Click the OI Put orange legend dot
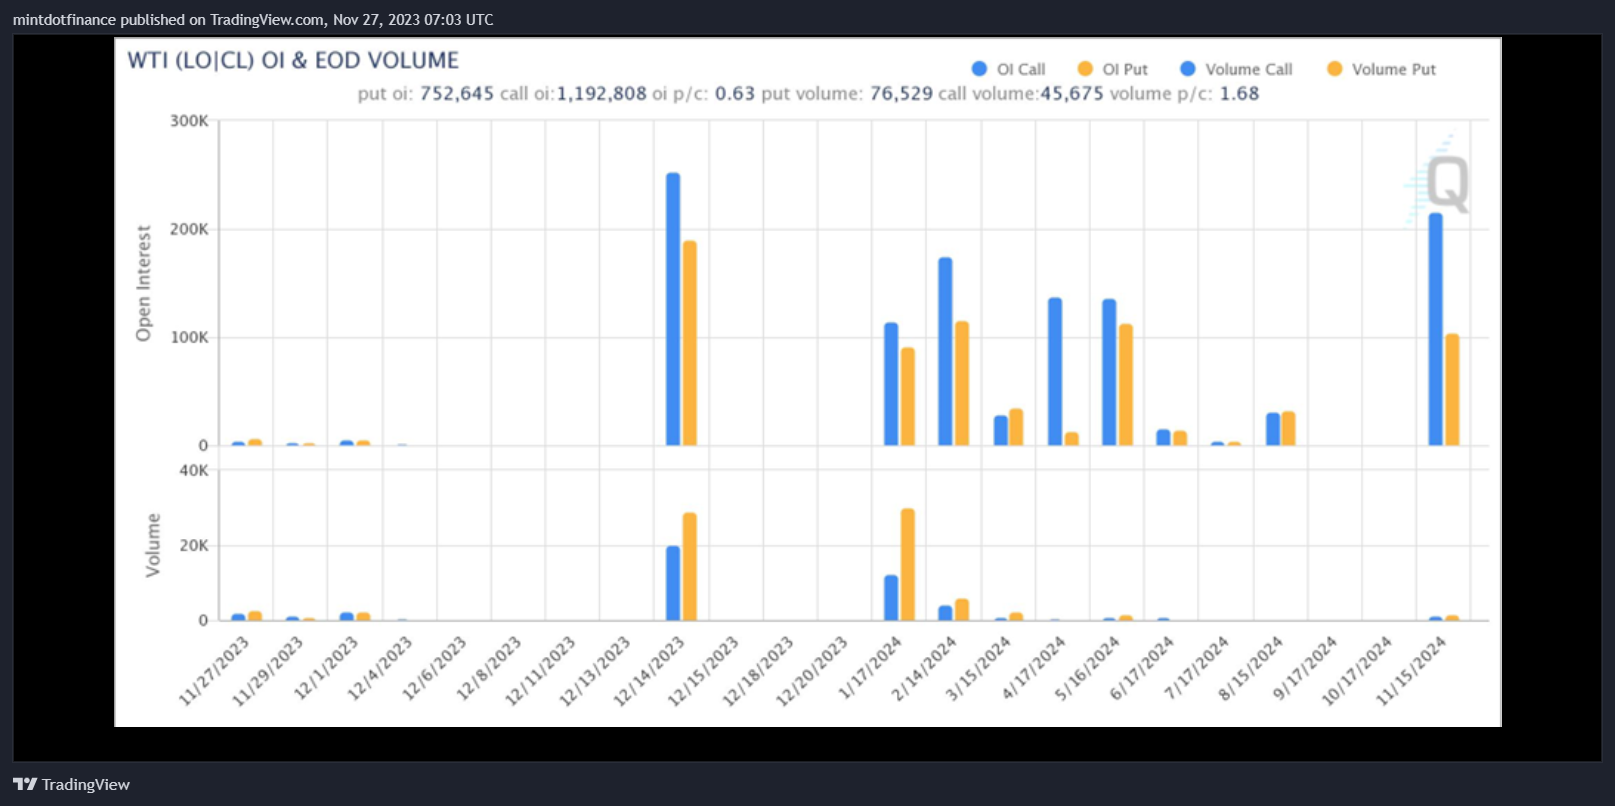Image resolution: width=1615 pixels, height=806 pixels. 1084,69
